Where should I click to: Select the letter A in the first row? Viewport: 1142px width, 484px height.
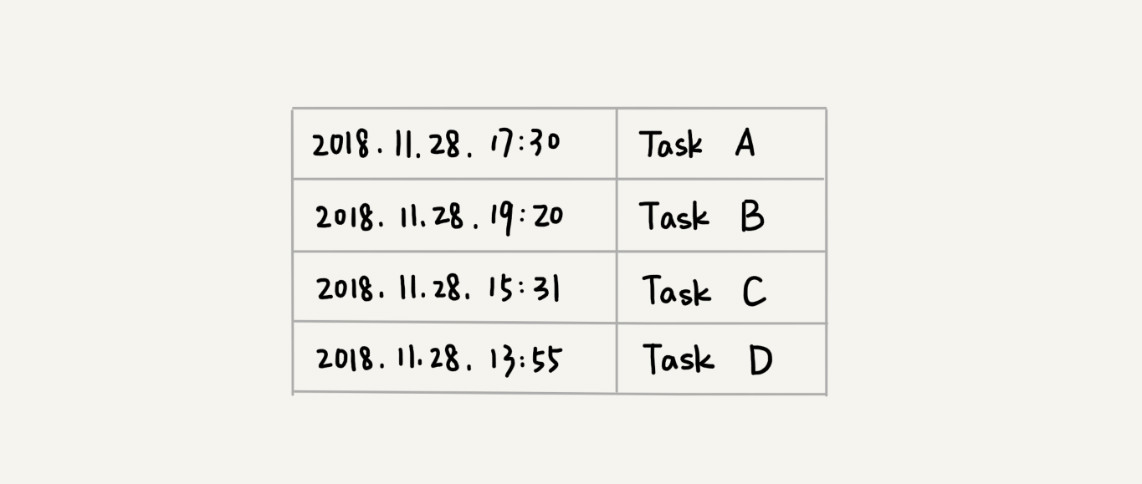[745, 143]
